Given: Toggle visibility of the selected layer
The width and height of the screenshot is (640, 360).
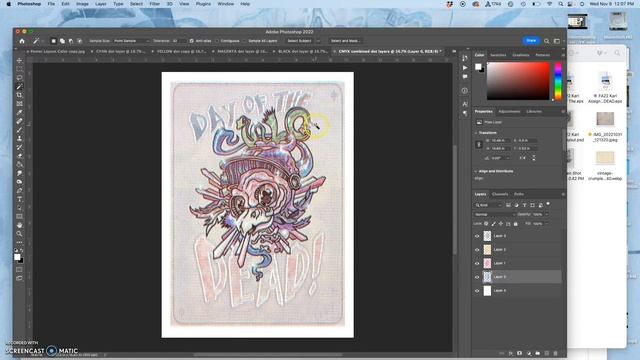Looking at the screenshot, I should (477, 277).
